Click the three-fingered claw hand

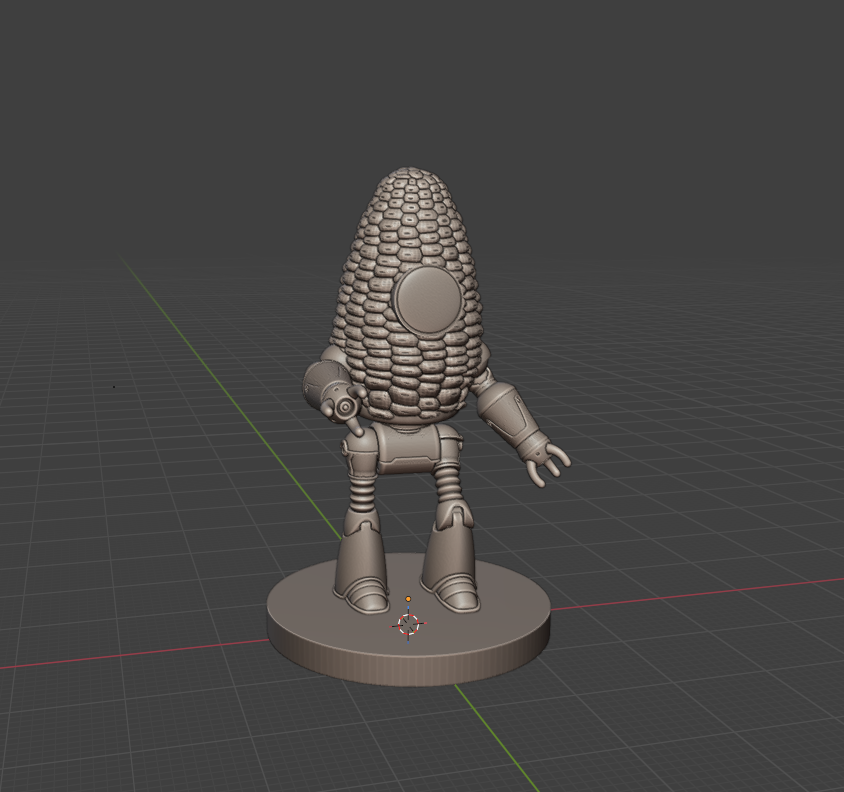coord(548,465)
